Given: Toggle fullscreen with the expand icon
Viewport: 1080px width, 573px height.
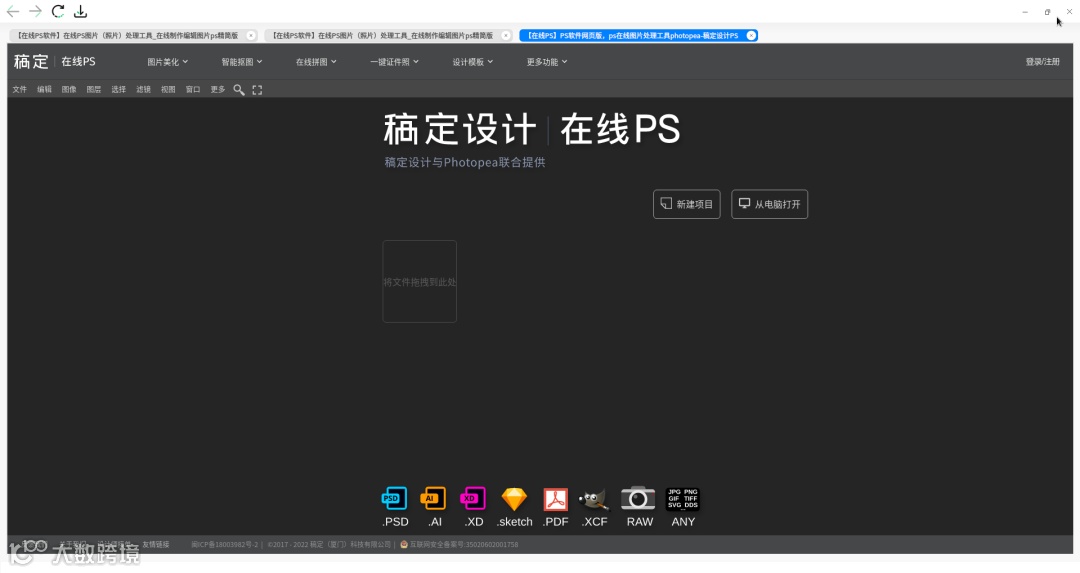Looking at the screenshot, I should [x=257, y=90].
